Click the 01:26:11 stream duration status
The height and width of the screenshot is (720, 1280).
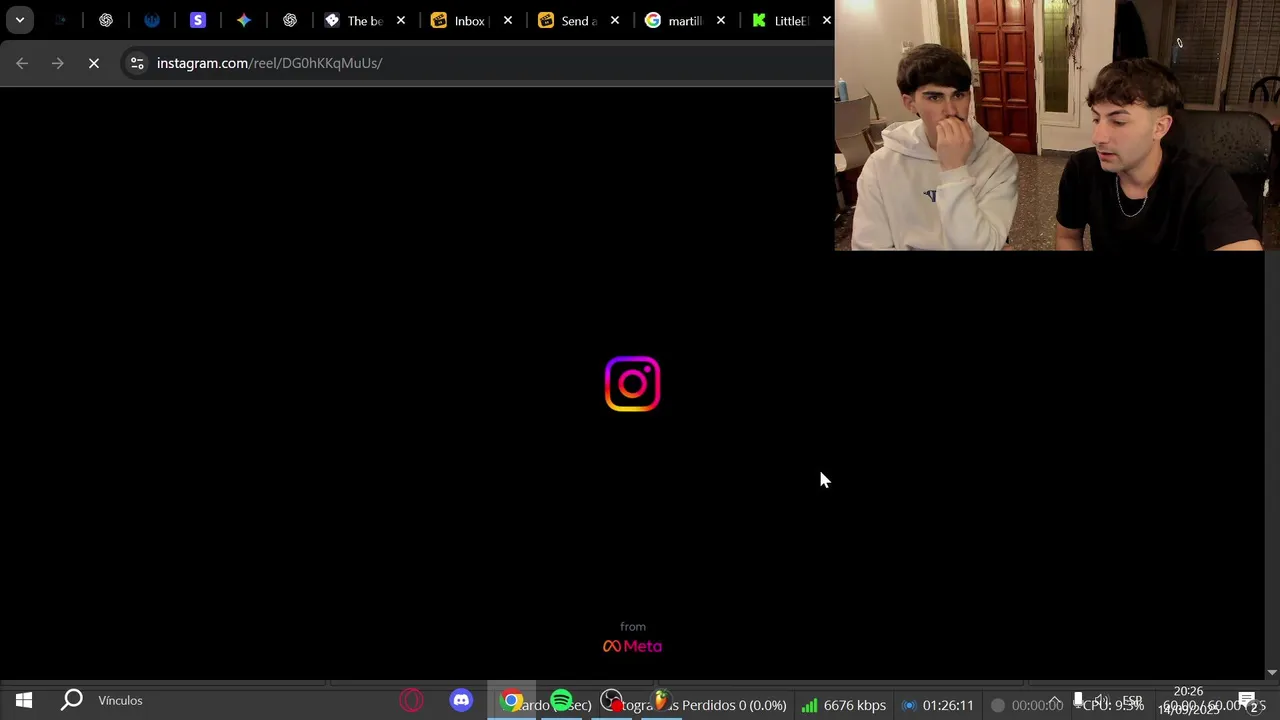937,705
